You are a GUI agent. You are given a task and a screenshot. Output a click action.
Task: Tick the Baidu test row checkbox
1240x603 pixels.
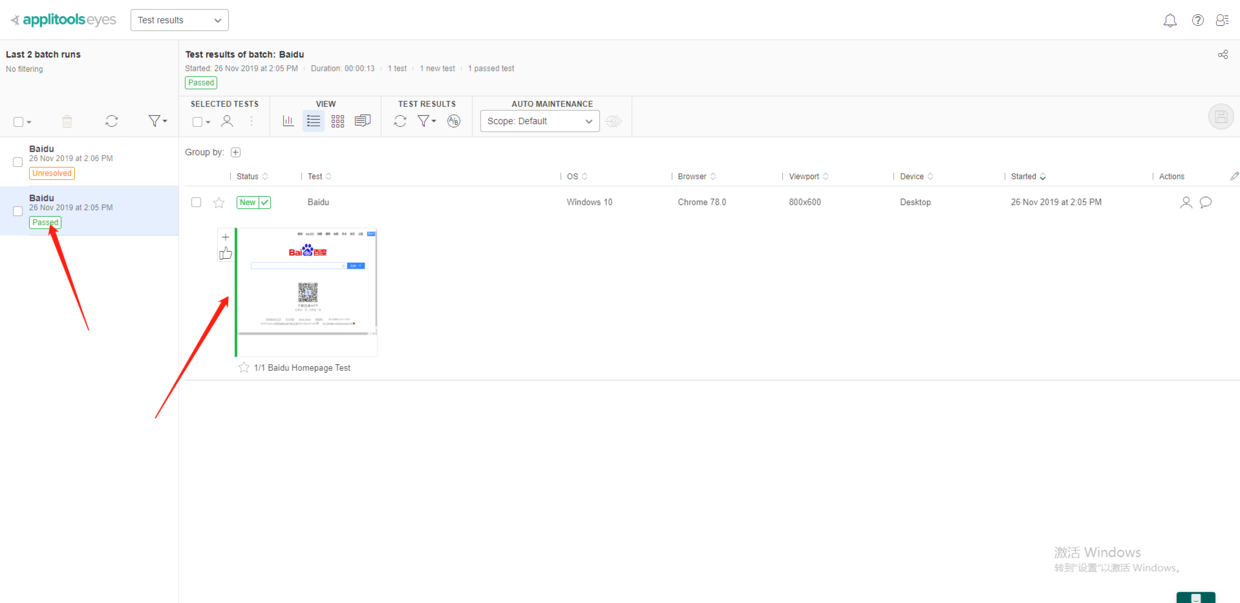(197, 202)
